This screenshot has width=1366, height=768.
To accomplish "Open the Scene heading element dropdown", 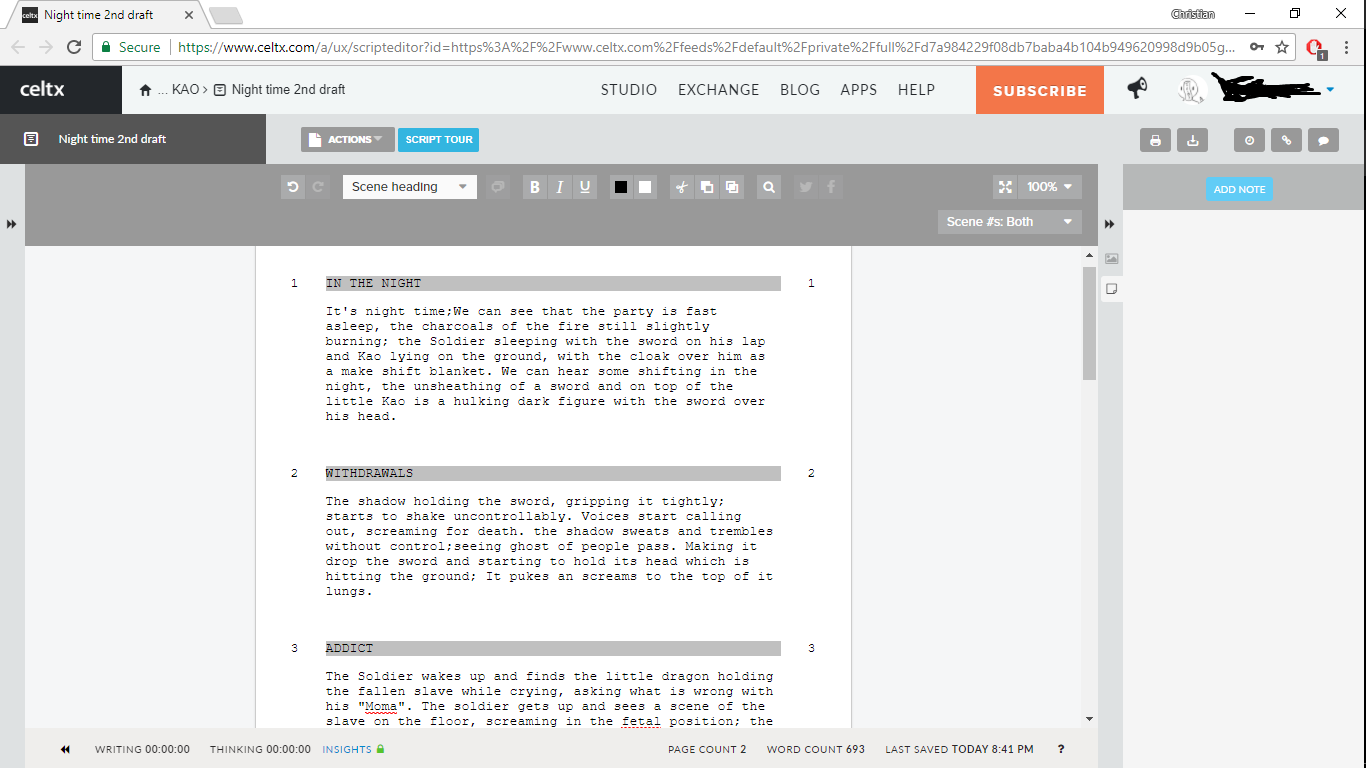I will tap(409, 187).
